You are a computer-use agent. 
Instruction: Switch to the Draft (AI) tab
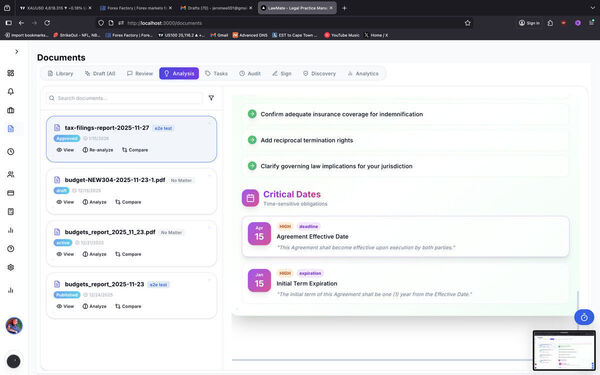point(100,73)
